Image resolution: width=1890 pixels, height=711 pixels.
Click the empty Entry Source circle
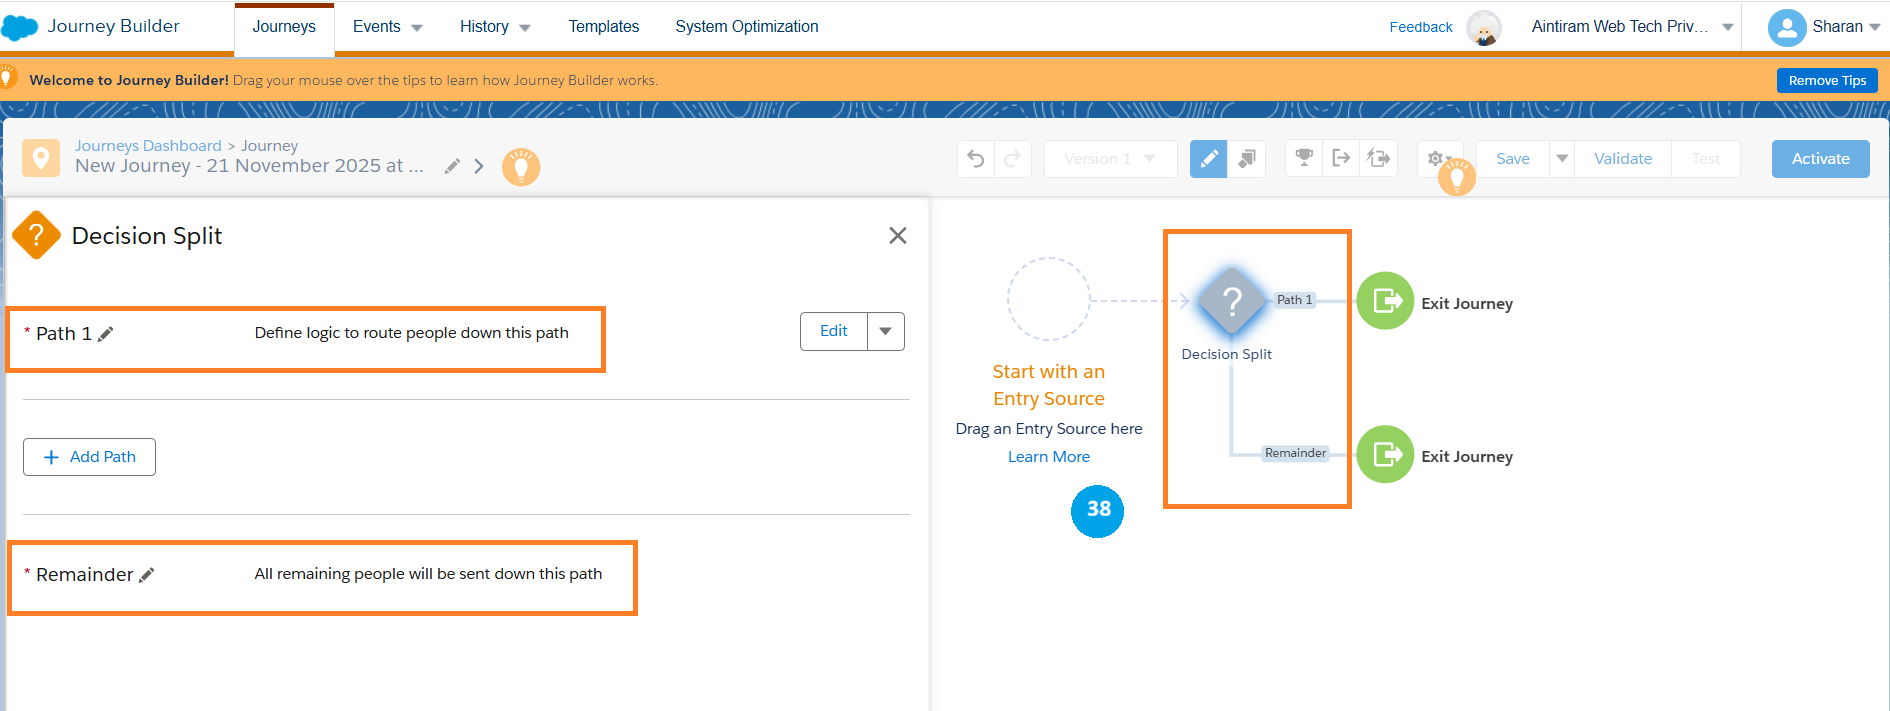[1048, 299]
